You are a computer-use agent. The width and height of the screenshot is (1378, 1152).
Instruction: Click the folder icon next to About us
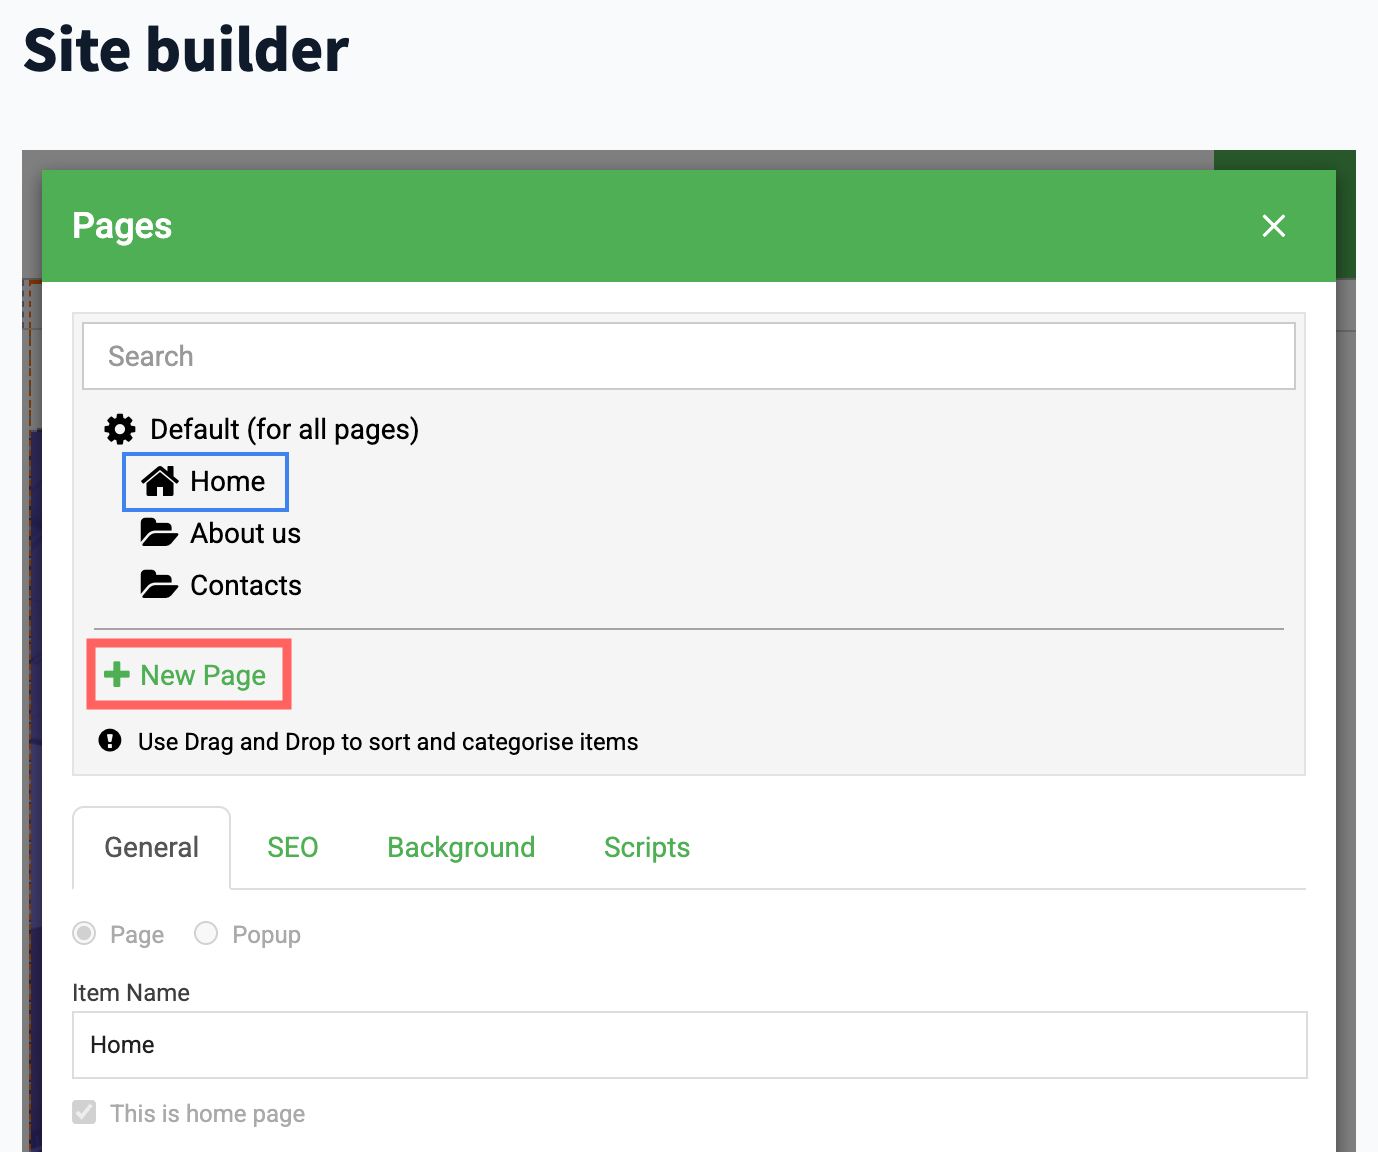[159, 533]
